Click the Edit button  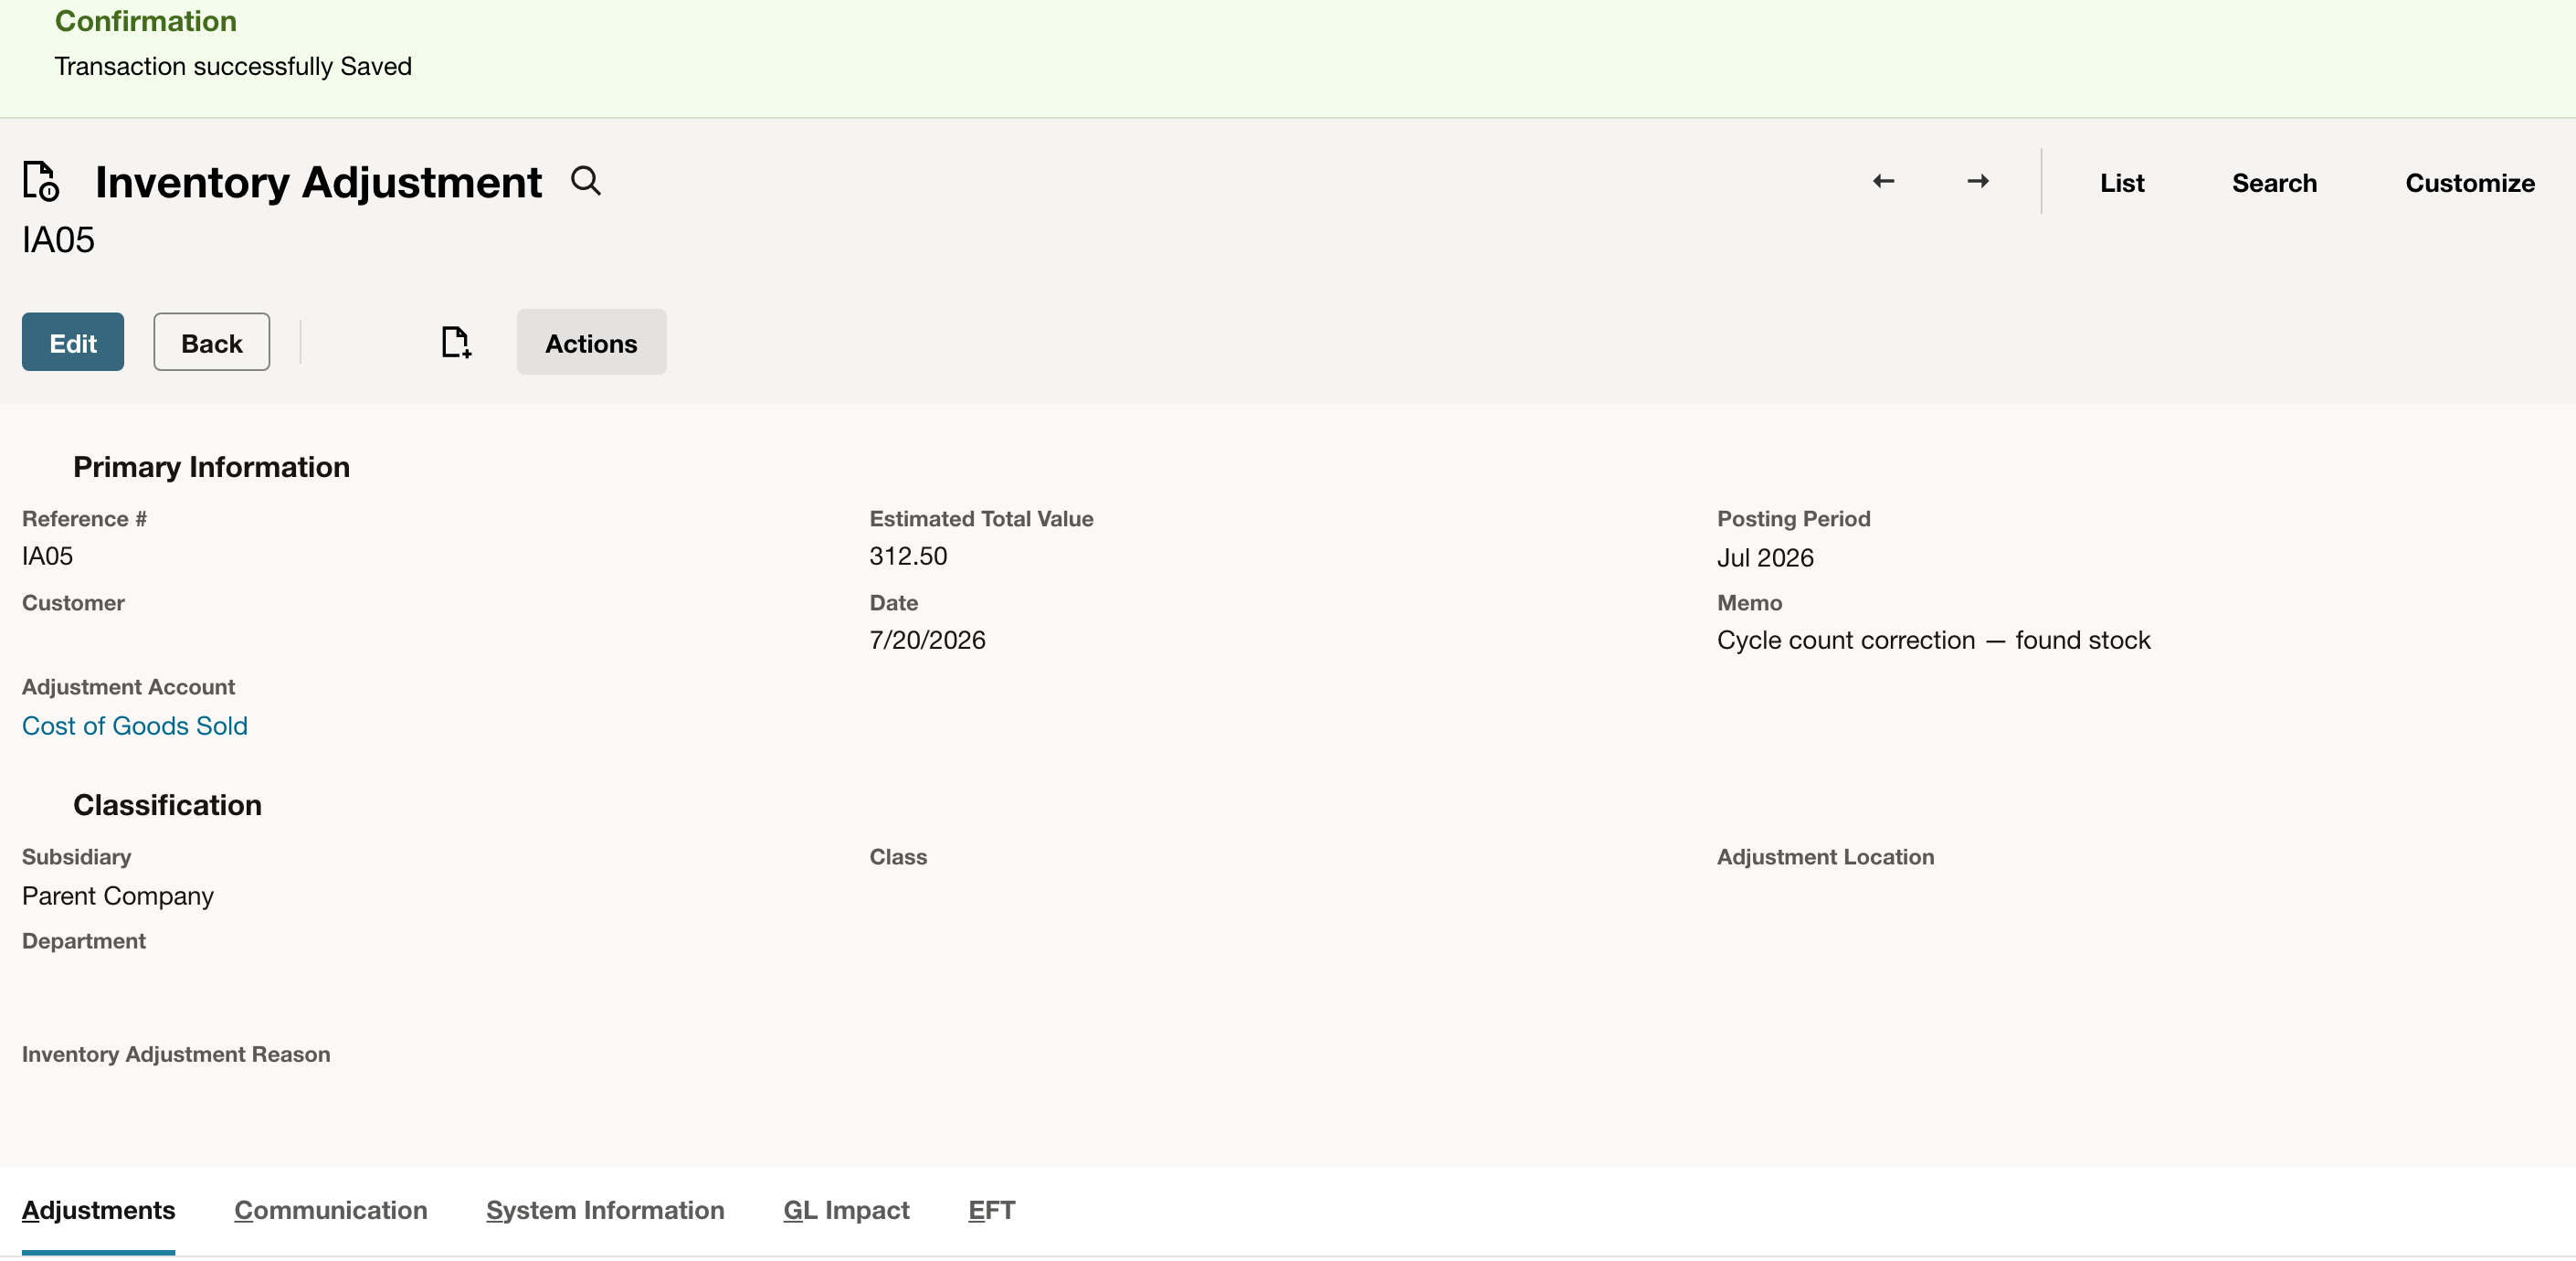click(73, 342)
